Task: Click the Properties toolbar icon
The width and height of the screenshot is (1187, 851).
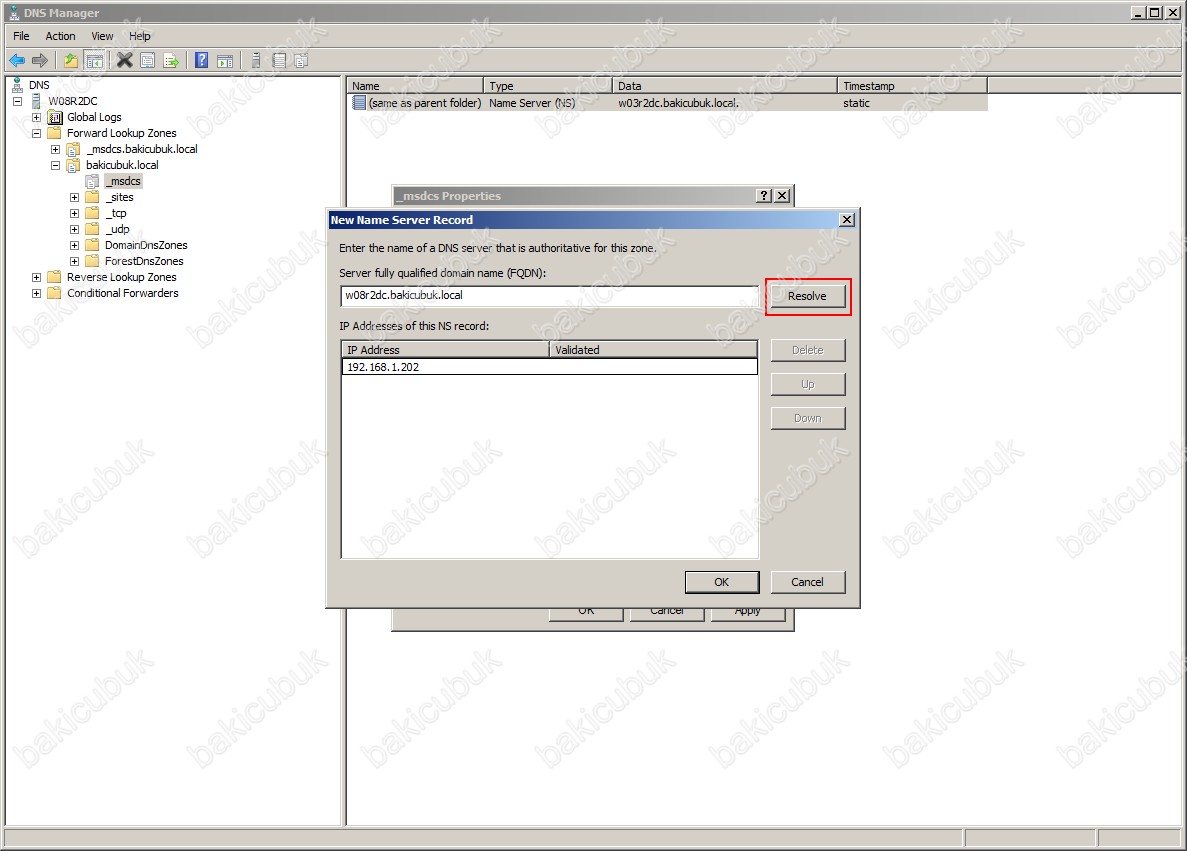Action: coord(148,61)
